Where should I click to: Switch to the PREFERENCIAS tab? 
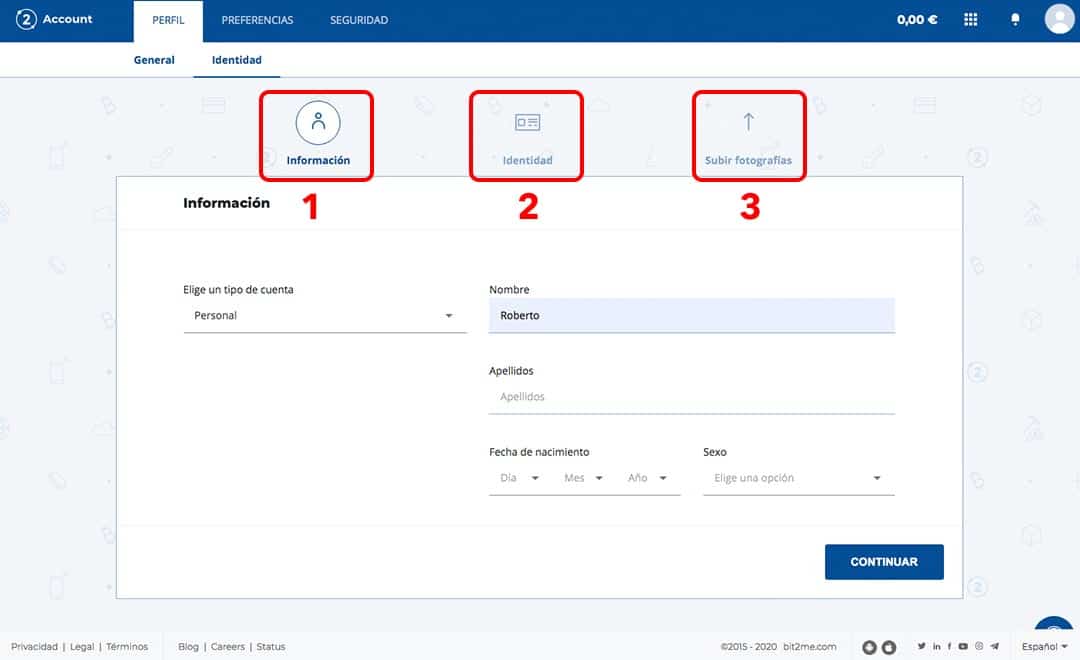point(257,21)
